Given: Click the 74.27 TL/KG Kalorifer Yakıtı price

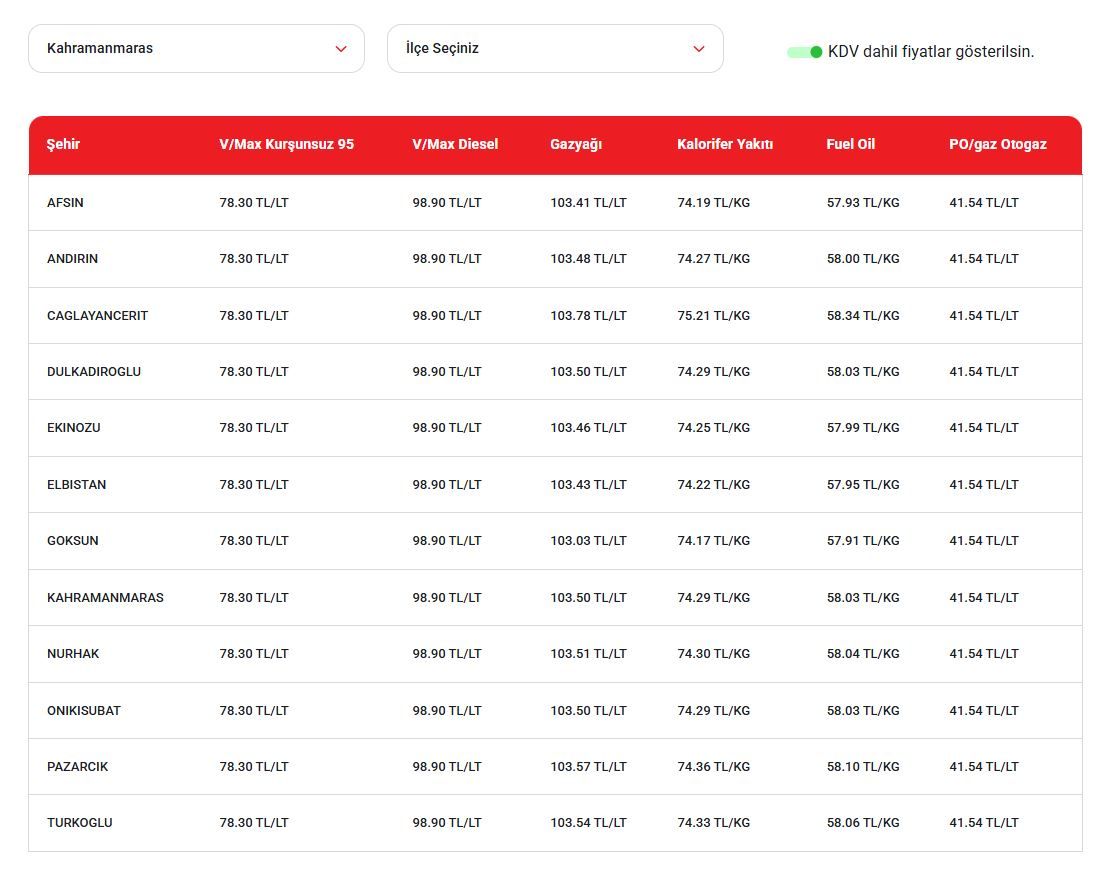Looking at the screenshot, I should click(714, 259).
